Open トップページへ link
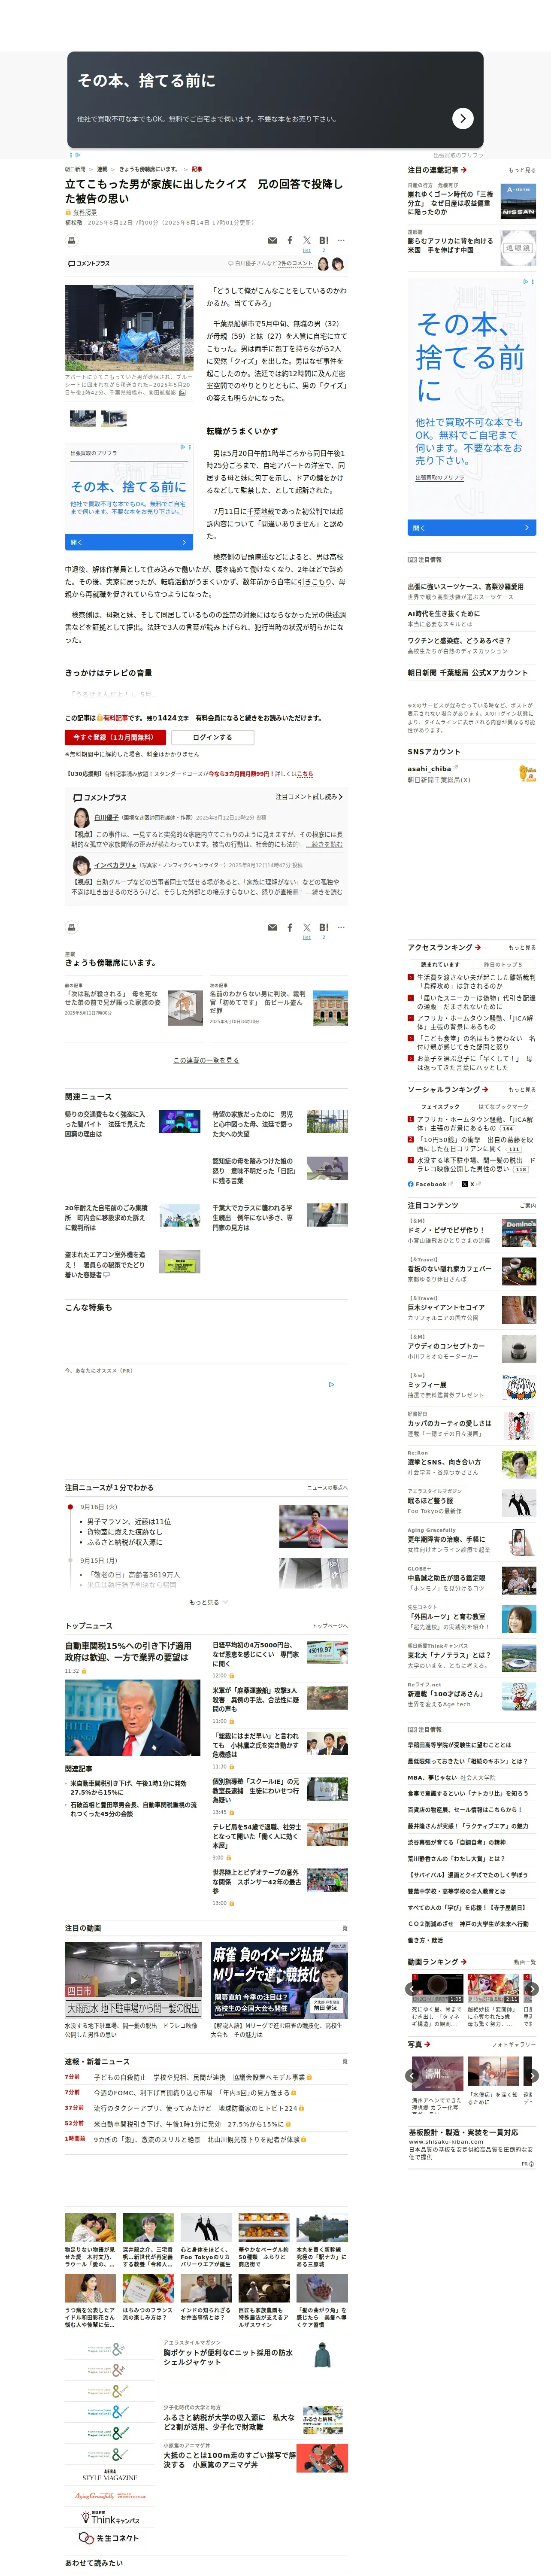This screenshot has height=2576, width=551. [x=330, y=1625]
